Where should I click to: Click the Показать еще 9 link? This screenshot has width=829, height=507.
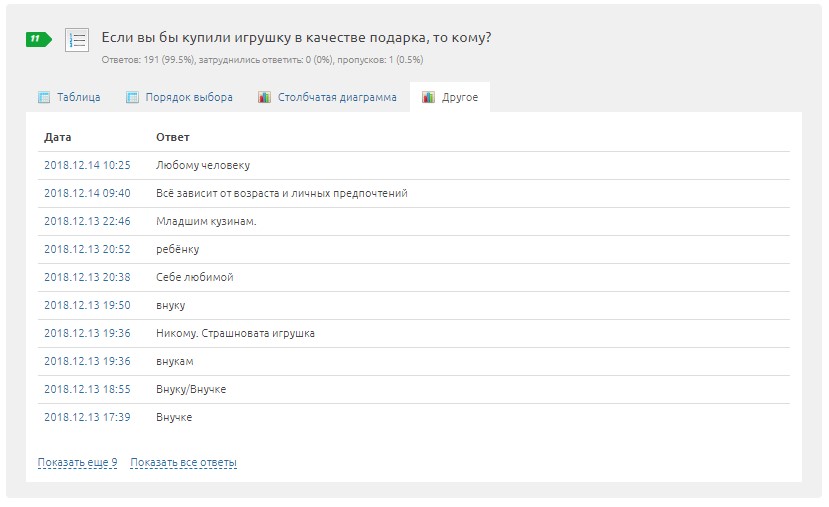[77, 463]
